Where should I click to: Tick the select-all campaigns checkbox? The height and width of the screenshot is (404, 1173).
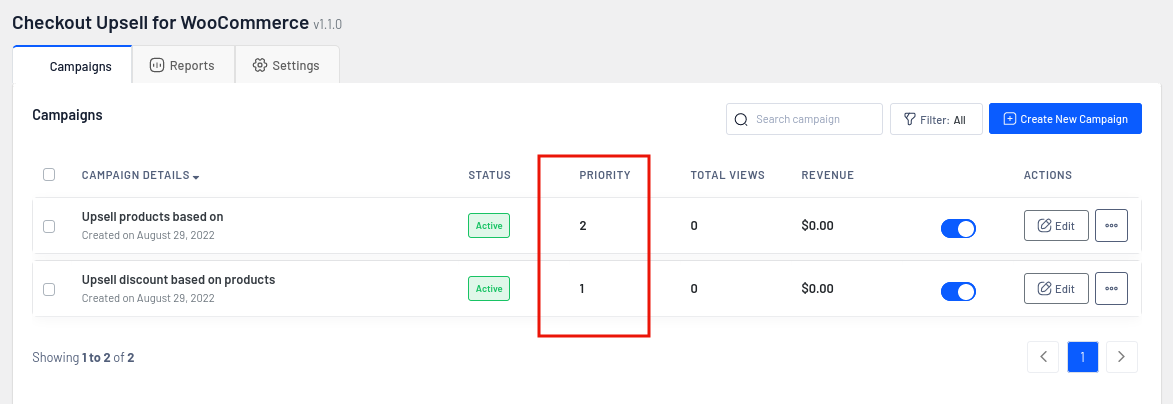(x=49, y=174)
